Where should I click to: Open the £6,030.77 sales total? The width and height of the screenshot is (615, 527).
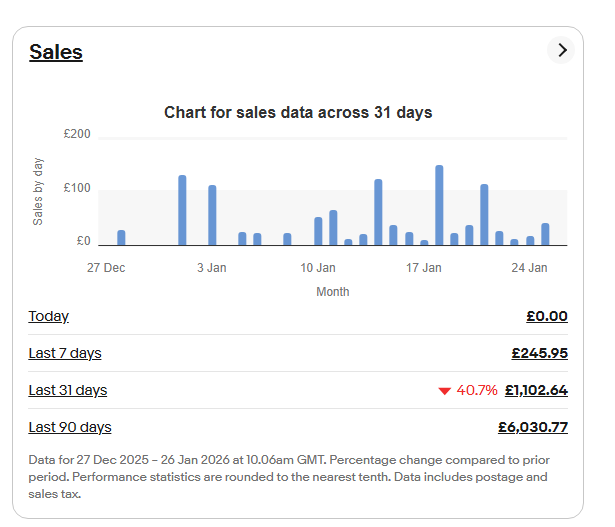point(533,427)
